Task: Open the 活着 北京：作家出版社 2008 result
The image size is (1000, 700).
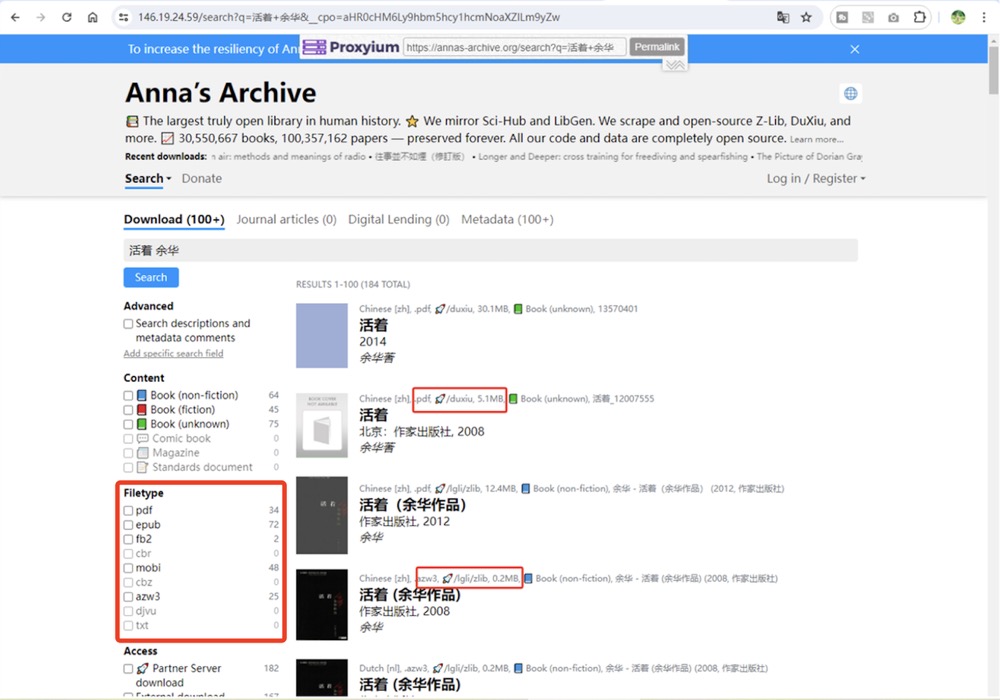Action: pyautogui.click(x=374, y=415)
